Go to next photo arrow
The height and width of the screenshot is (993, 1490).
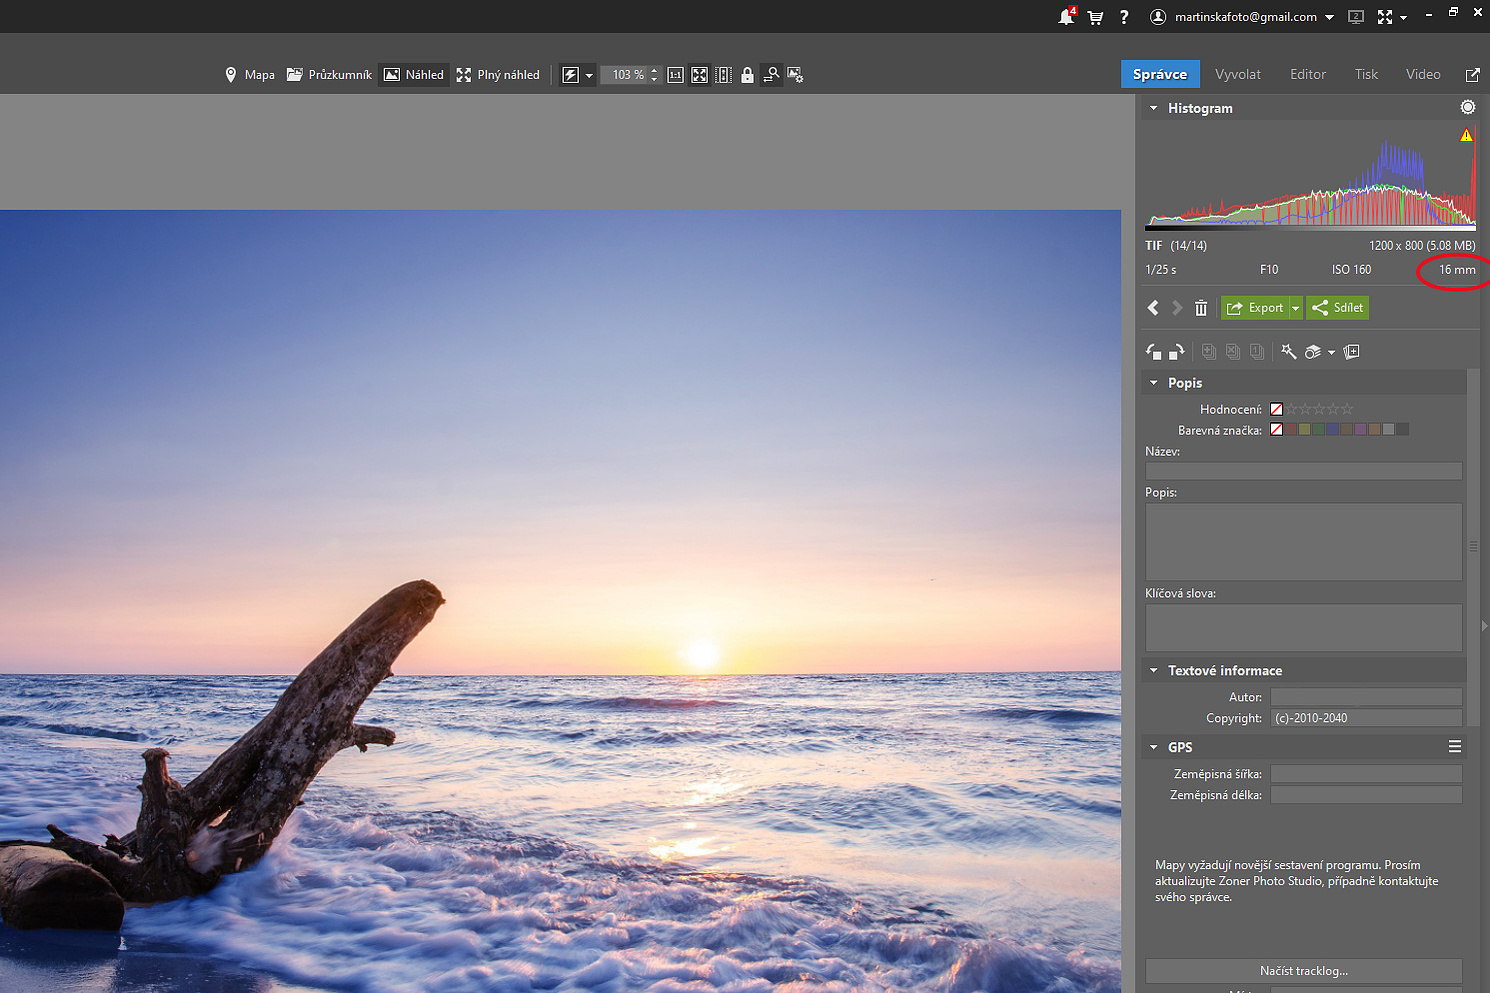(1177, 308)
